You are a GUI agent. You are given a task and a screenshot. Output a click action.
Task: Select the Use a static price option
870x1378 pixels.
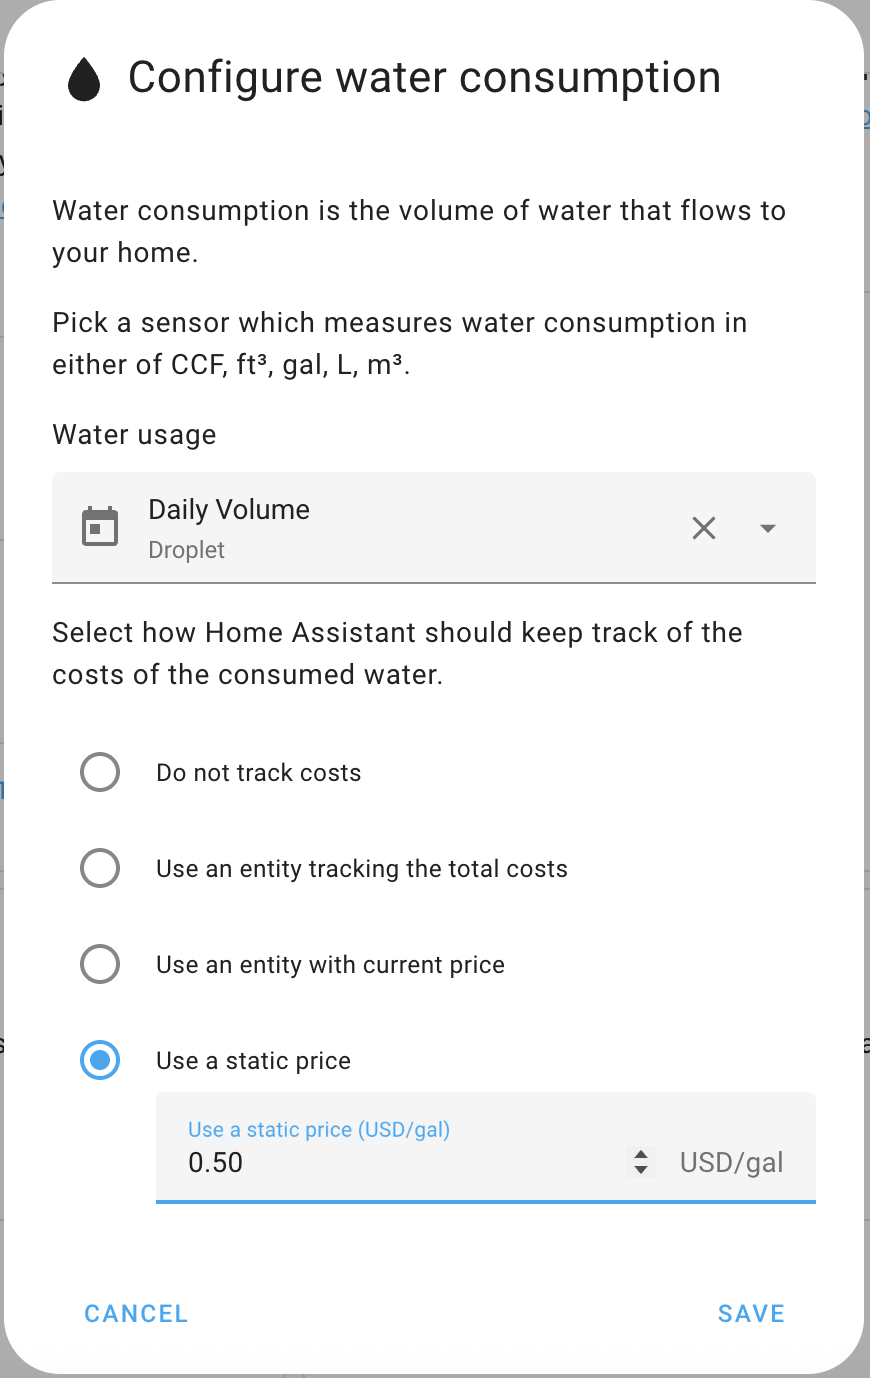[100, 1060]
